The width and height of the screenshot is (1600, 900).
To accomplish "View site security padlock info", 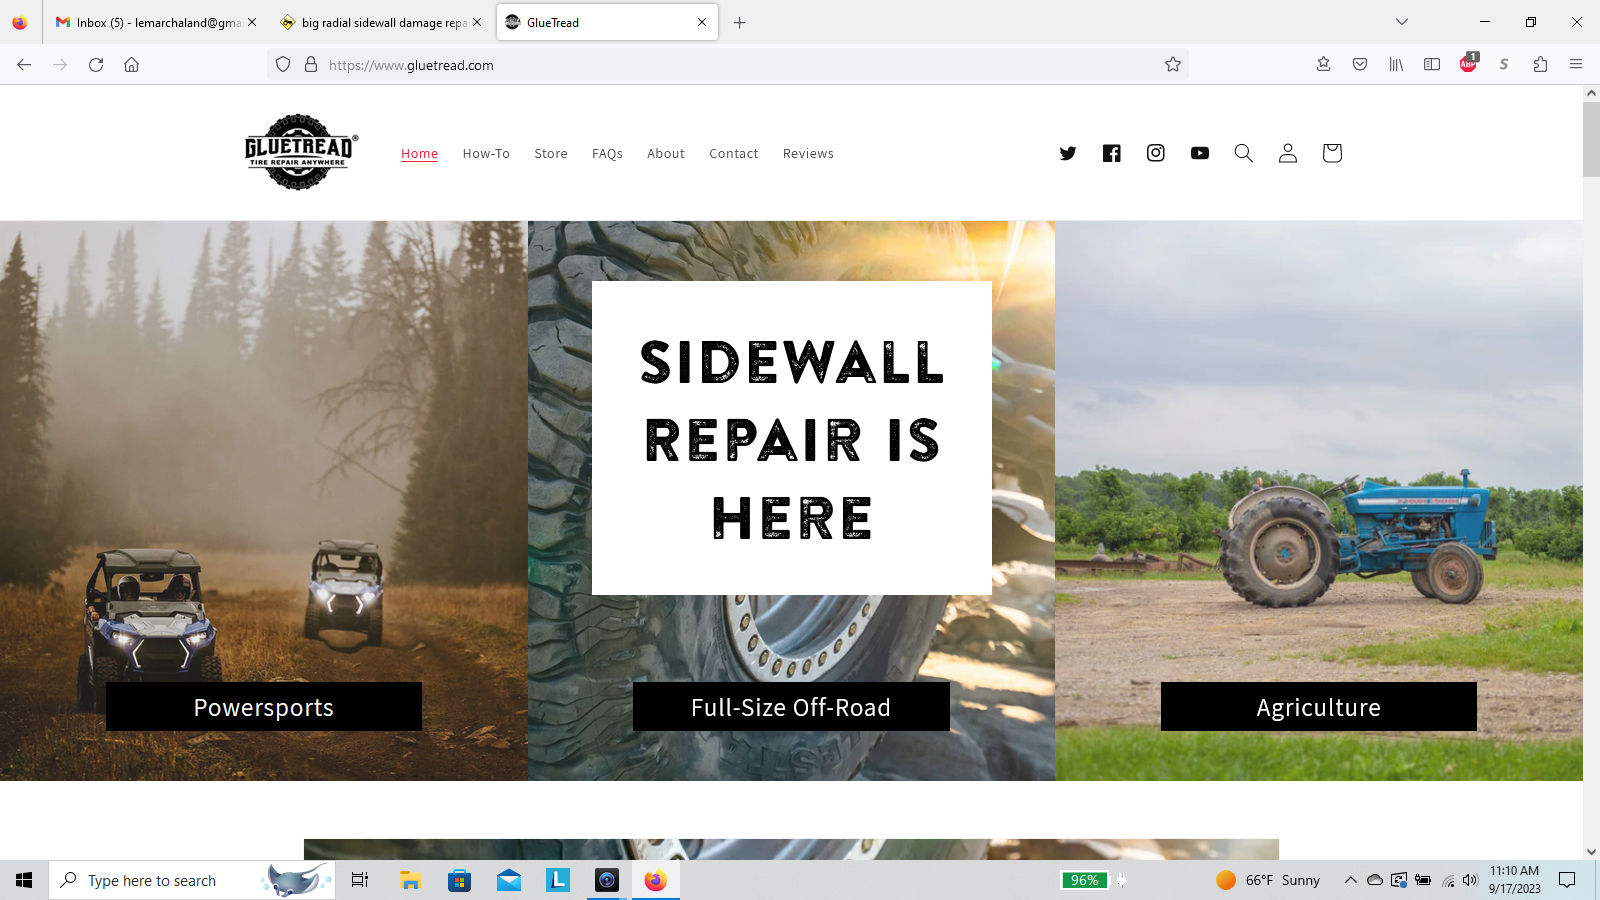I will pos(311,65).
